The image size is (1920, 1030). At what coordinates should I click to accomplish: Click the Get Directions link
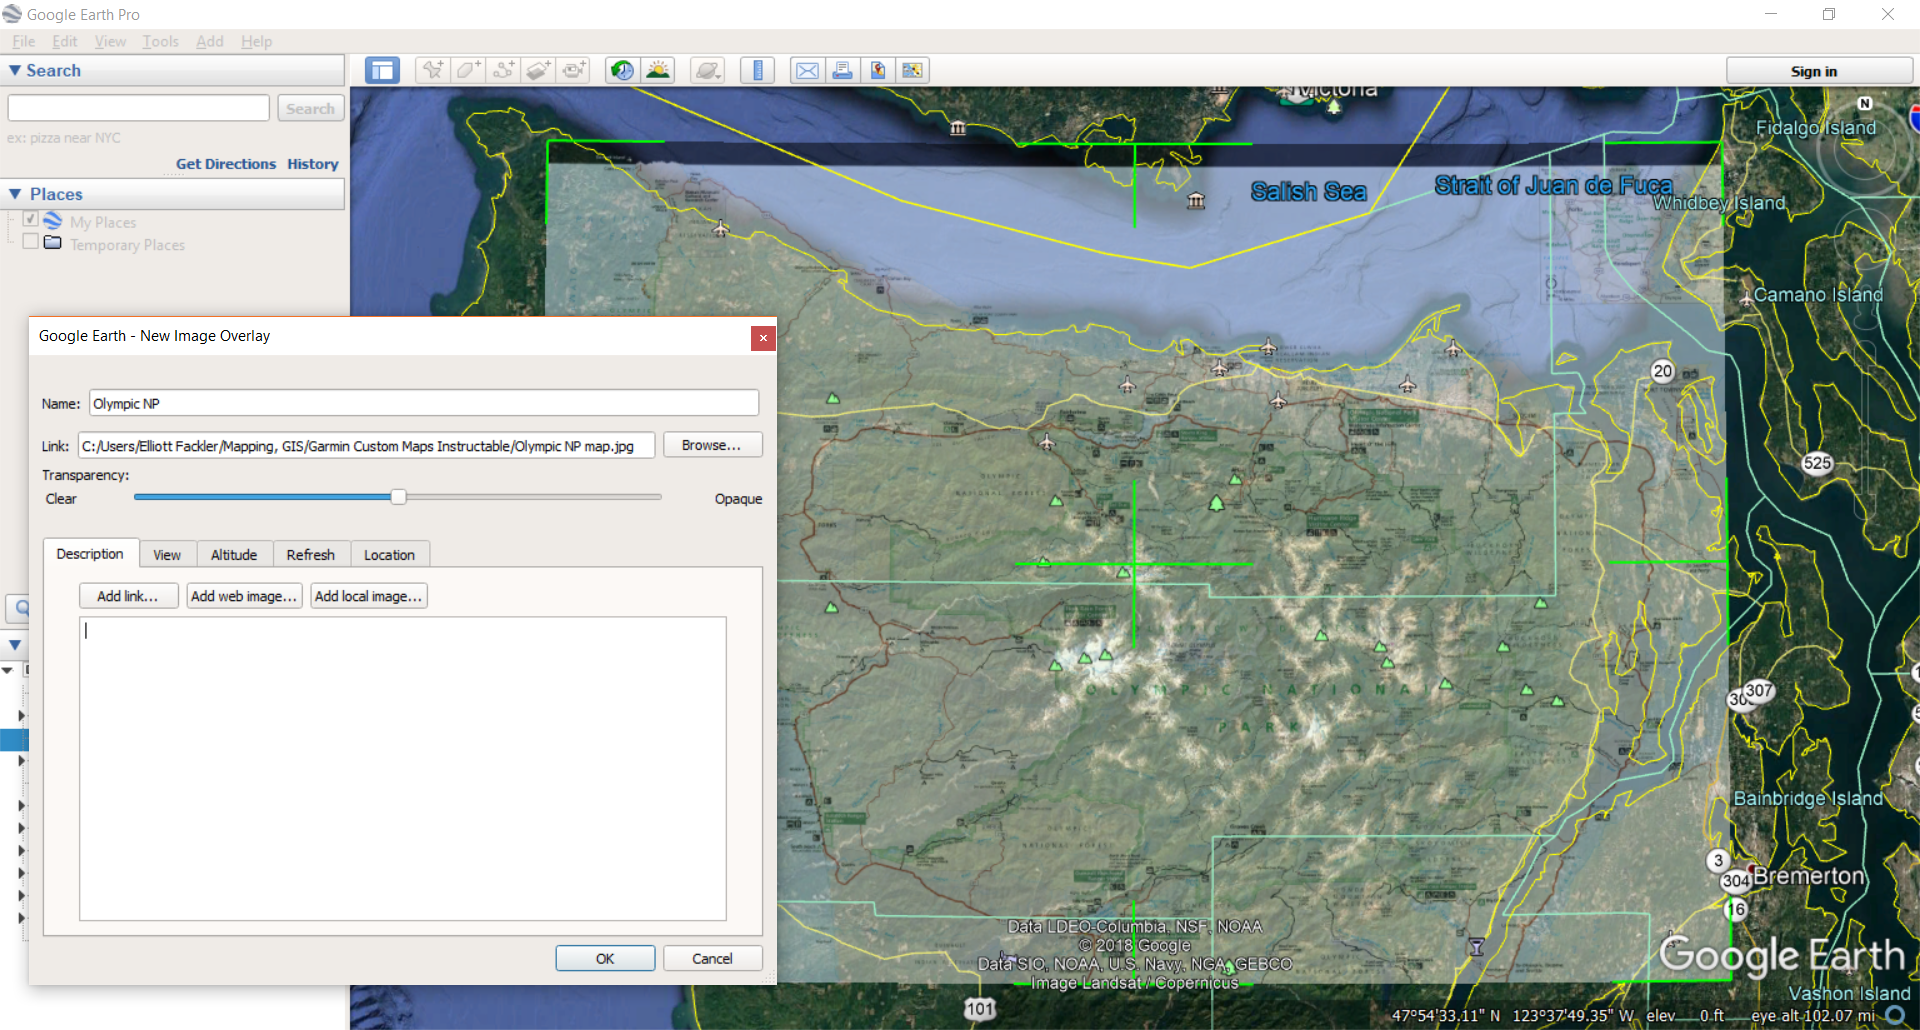[226, 164]
